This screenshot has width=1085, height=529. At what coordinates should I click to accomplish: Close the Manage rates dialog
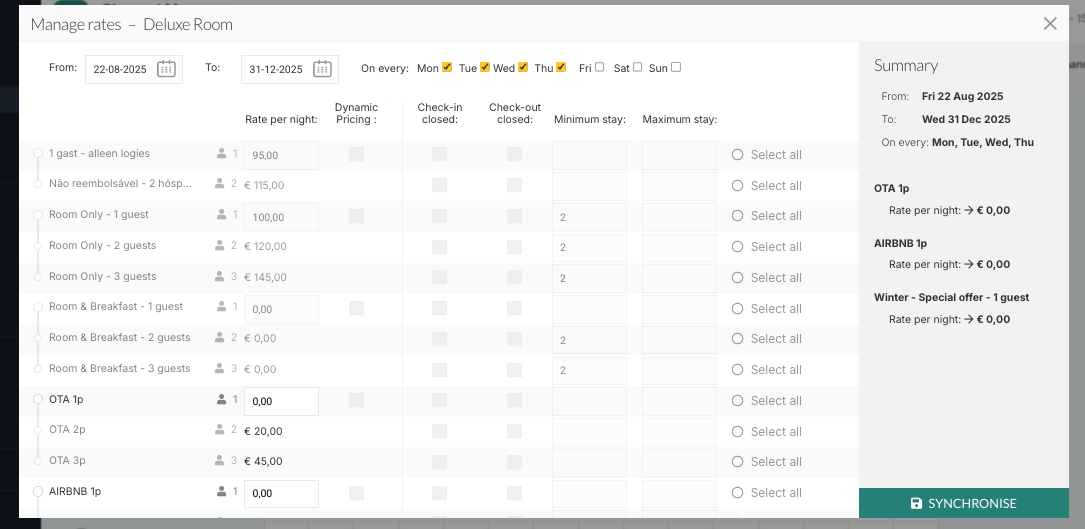click(1050, 24)
